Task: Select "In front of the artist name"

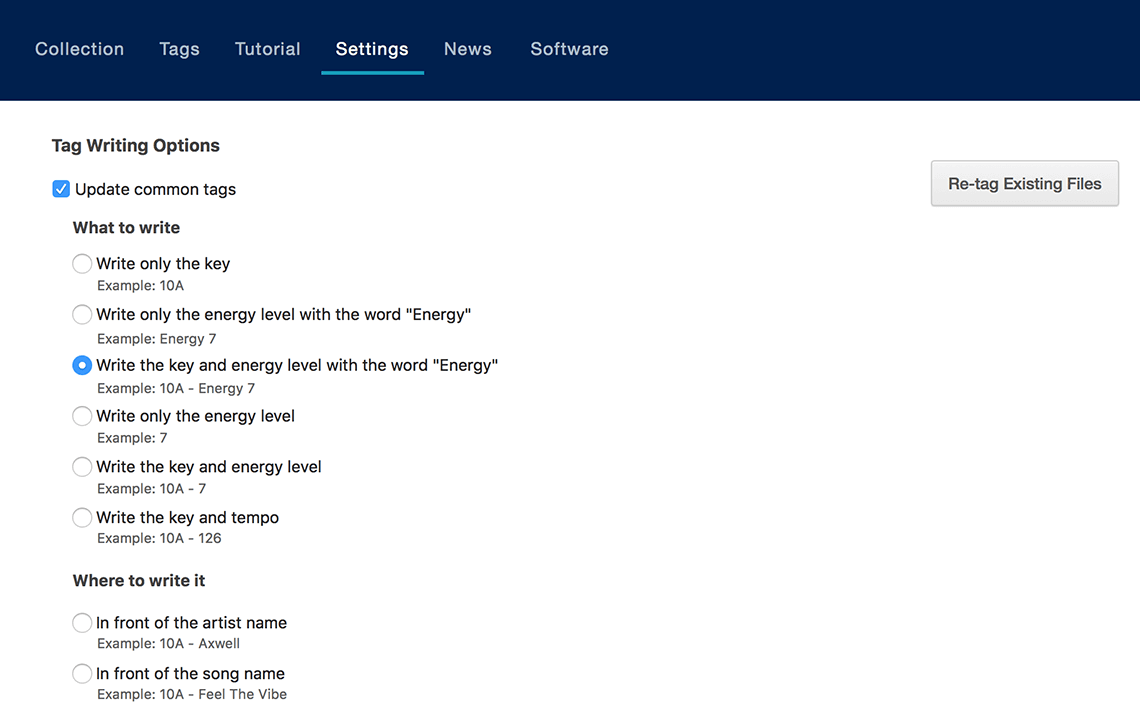Action: 82,623
